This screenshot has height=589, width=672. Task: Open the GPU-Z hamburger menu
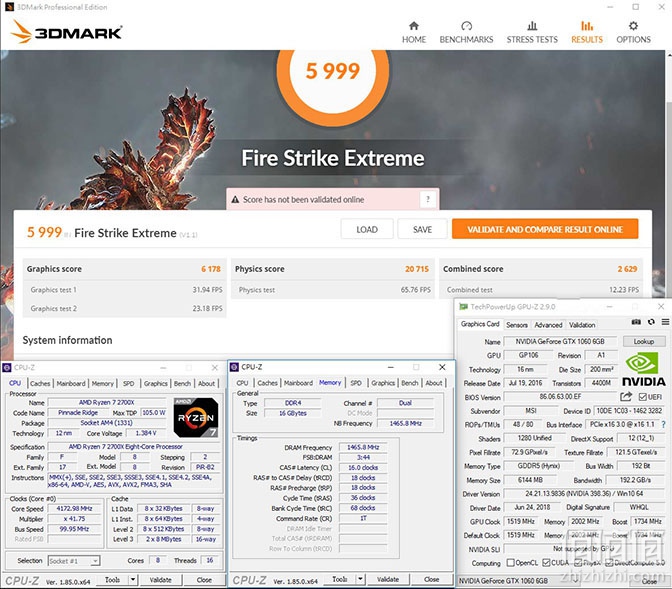(665, 322)
